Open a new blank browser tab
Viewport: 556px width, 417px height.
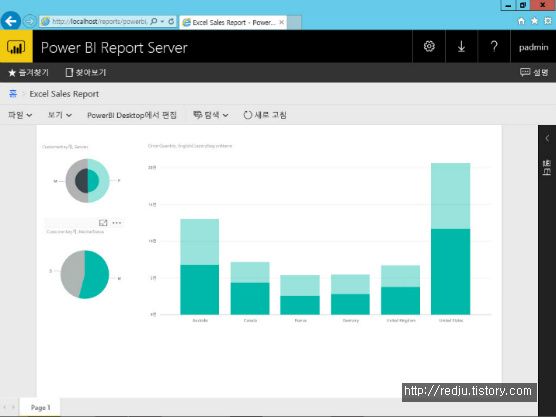pyautogui.click(x=294, y=22)
